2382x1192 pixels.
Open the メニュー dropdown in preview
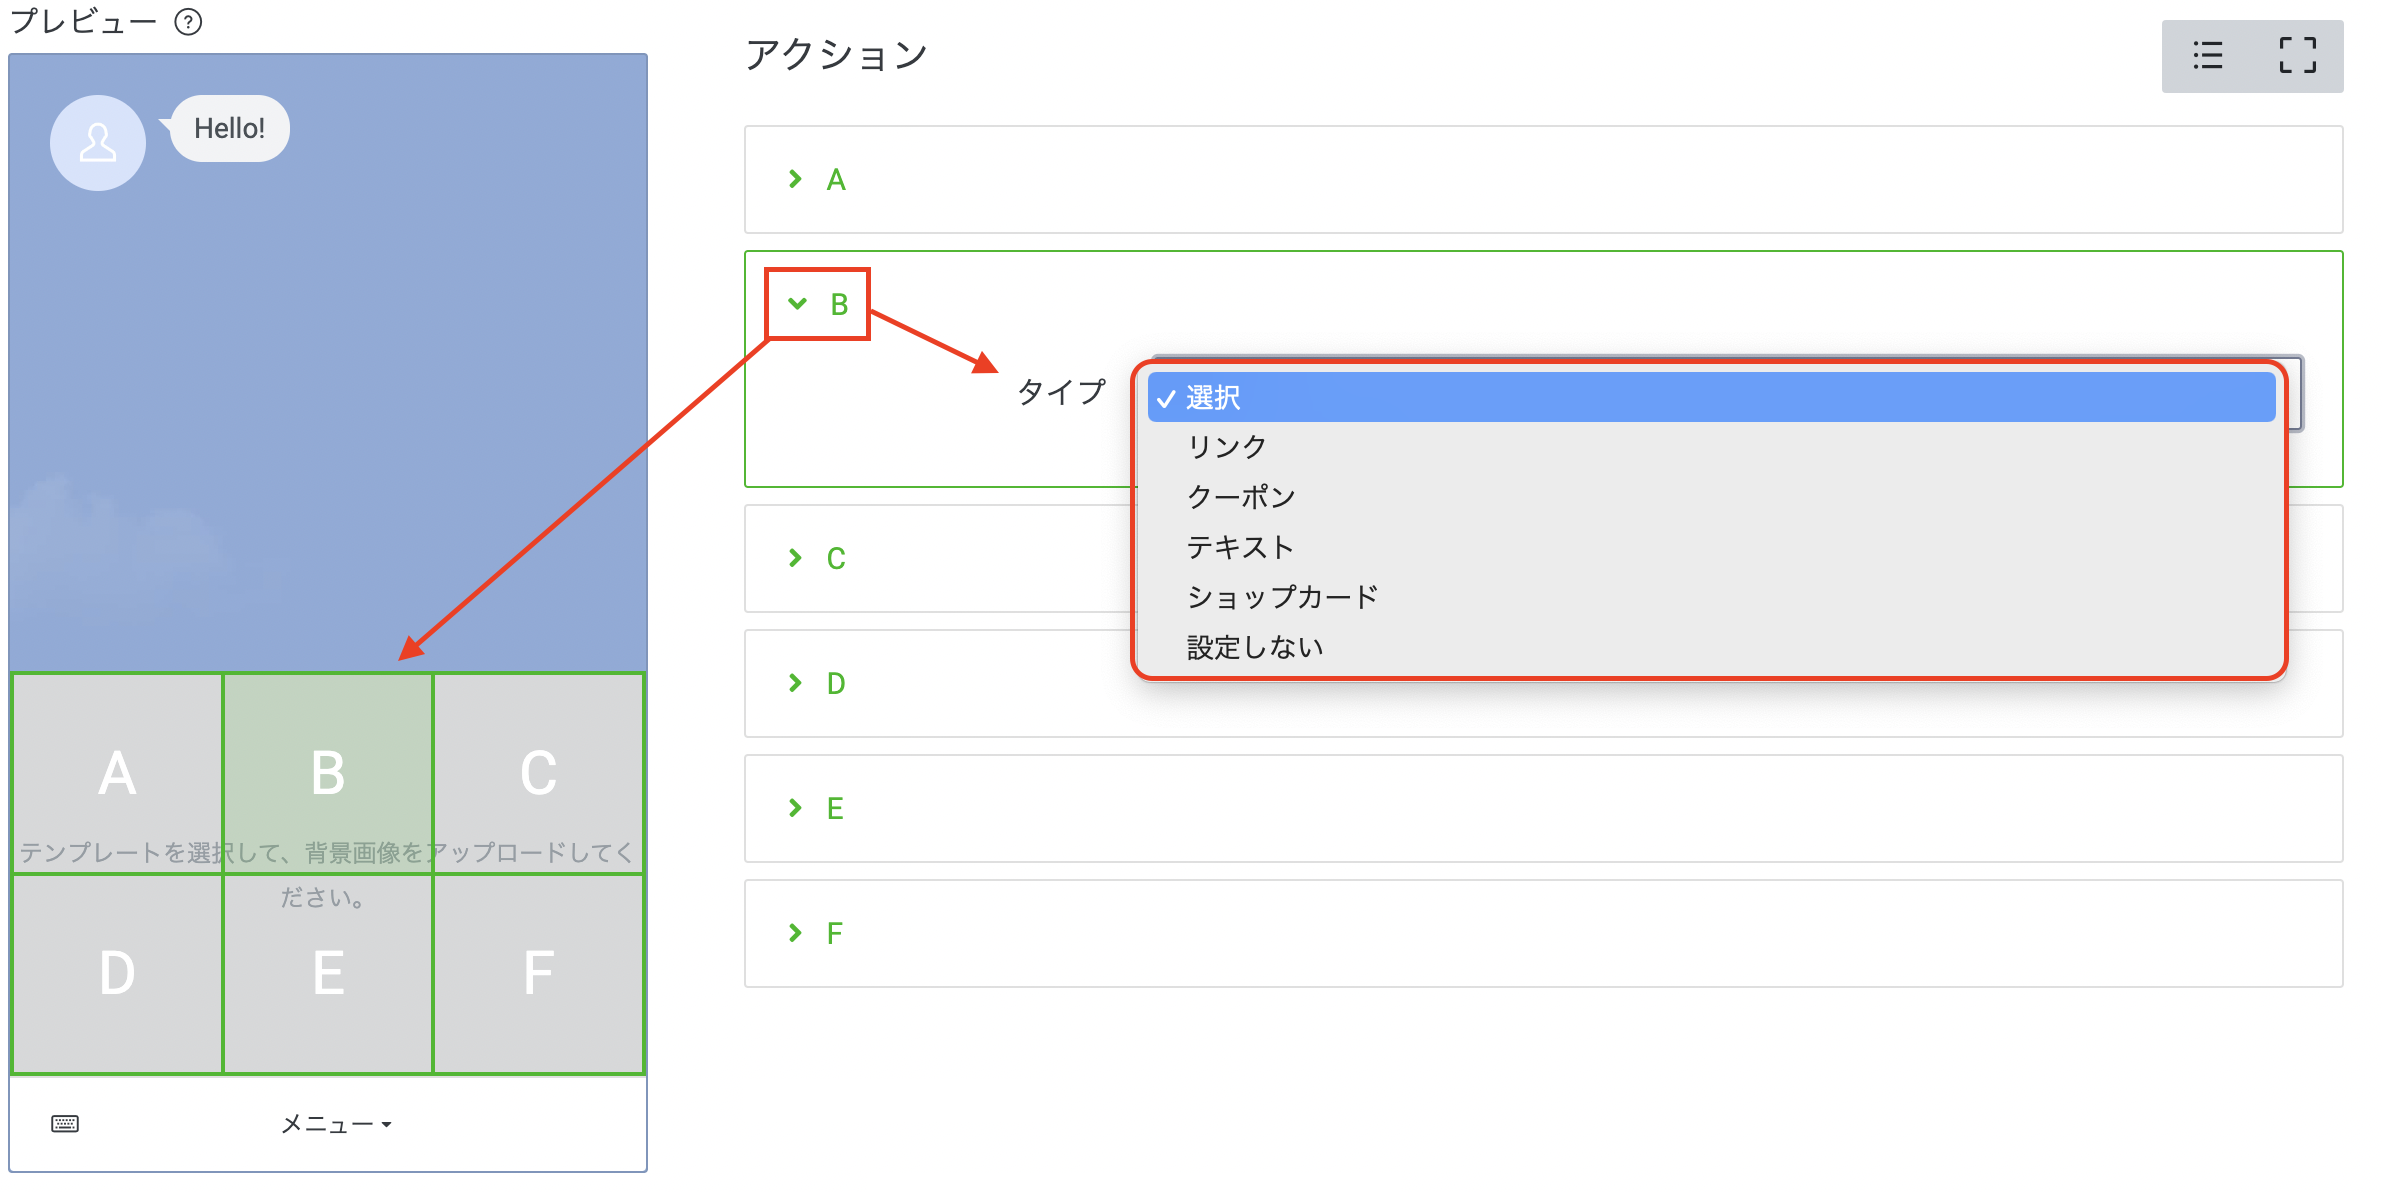[x=336, y=1124]
